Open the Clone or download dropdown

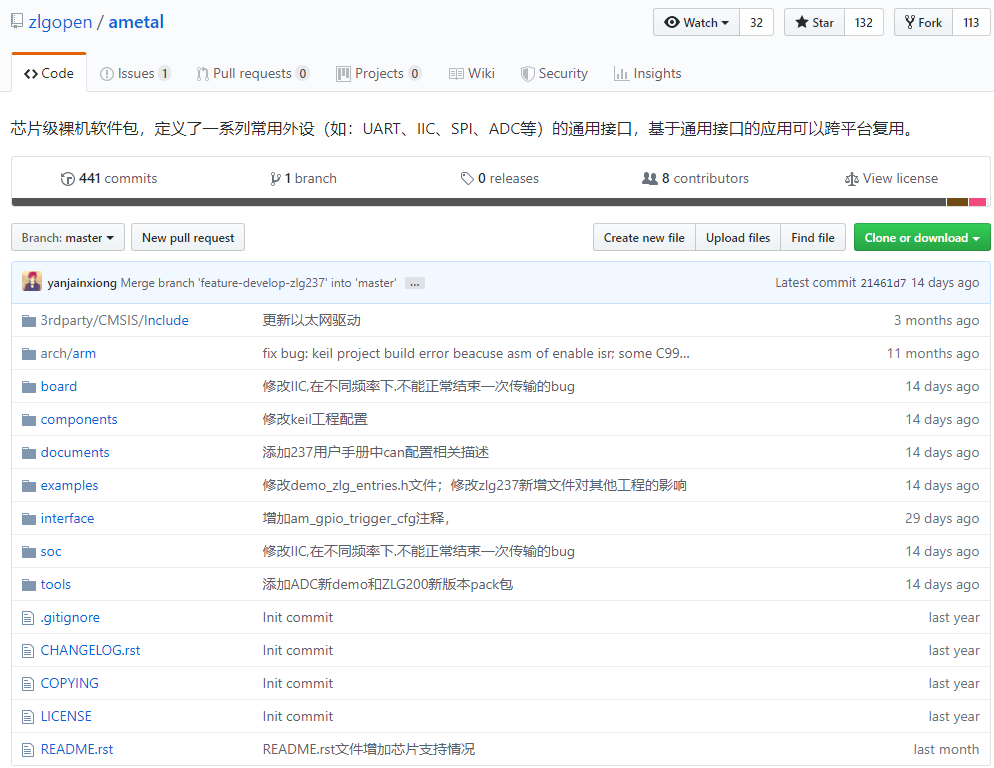922,238
